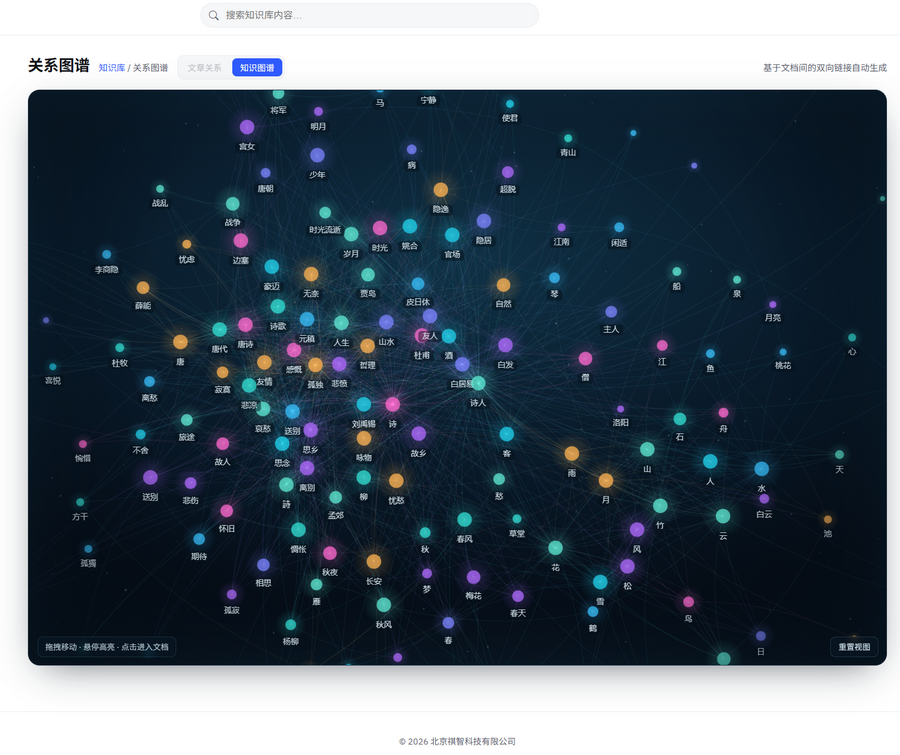This screenshot has width=900, height=755.
Task: Click the 梅花 node
Action: click(474, 577)
